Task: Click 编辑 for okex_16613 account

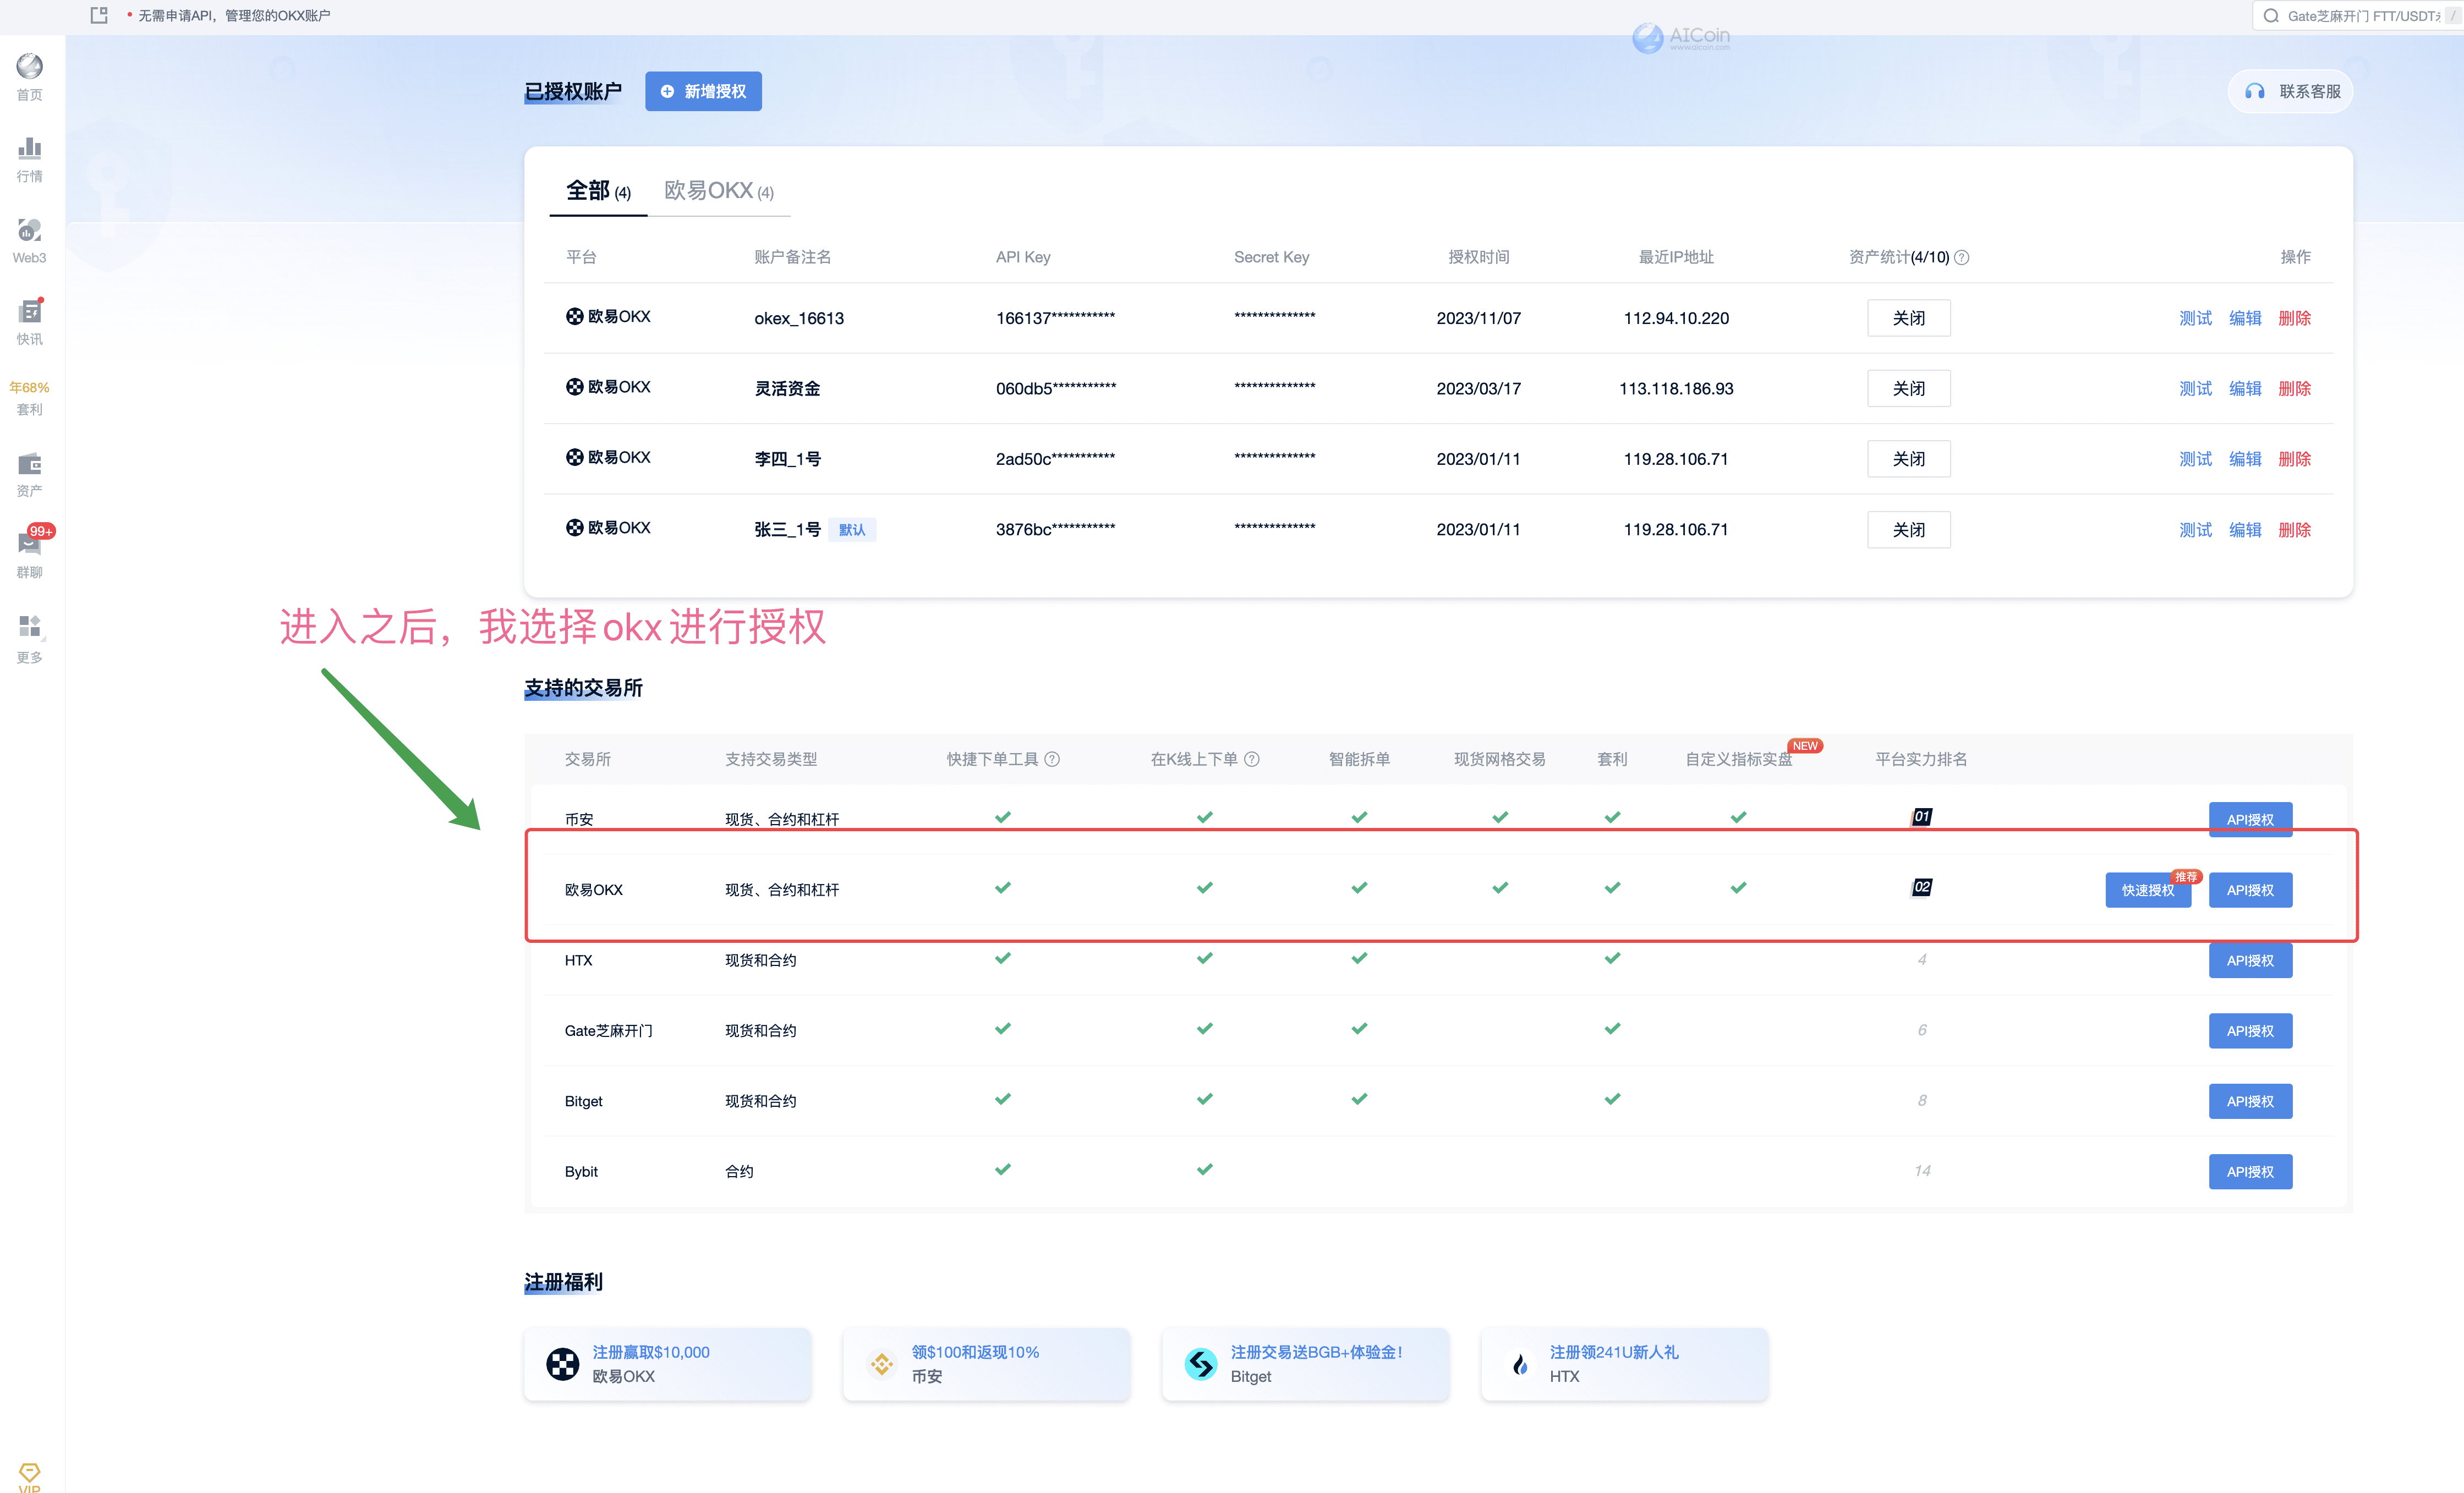Action: [2245, 318]
